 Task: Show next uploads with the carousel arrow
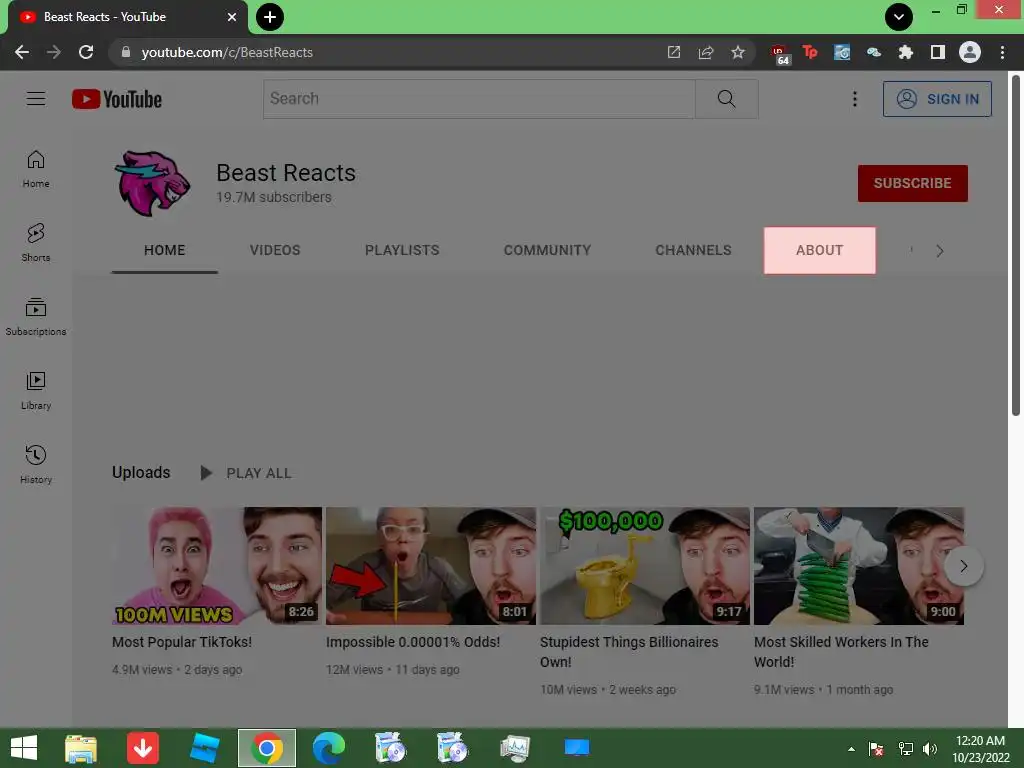tap(963, 566)
